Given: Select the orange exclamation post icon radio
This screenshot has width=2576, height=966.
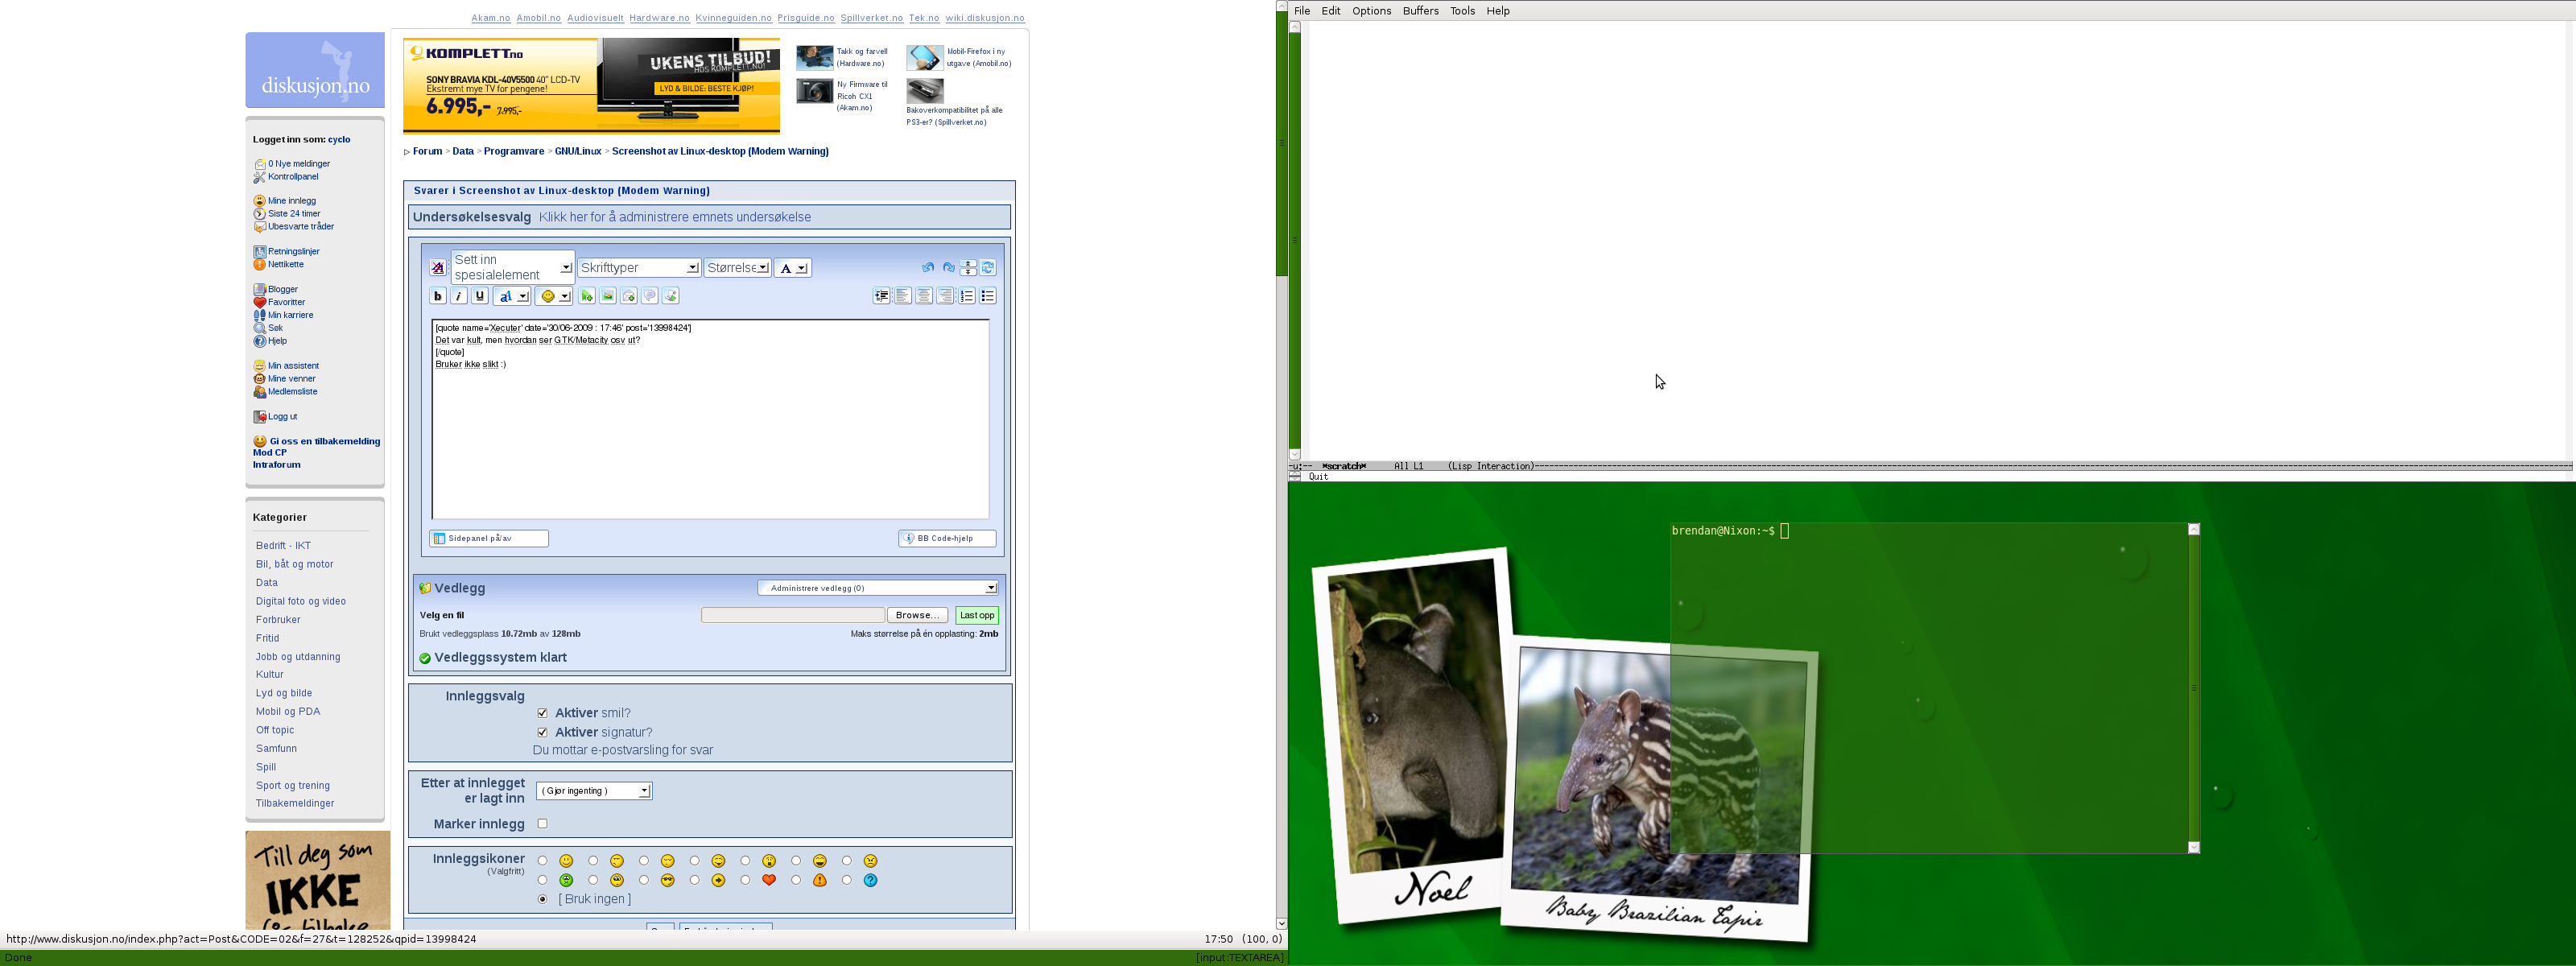Looking at the screenshot, I should coord(796,880).
